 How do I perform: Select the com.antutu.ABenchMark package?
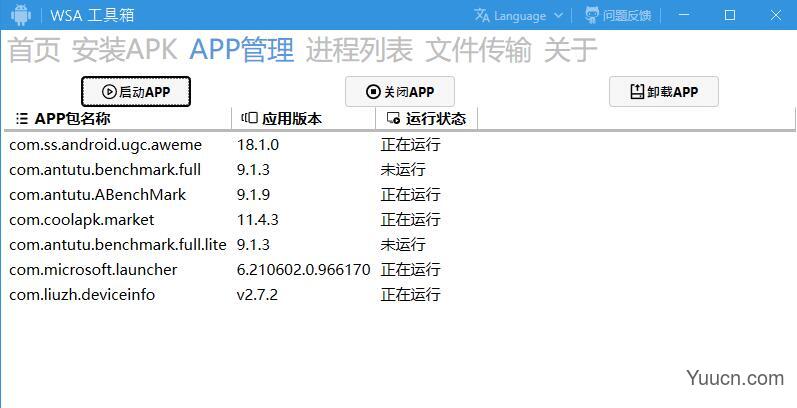97,194
